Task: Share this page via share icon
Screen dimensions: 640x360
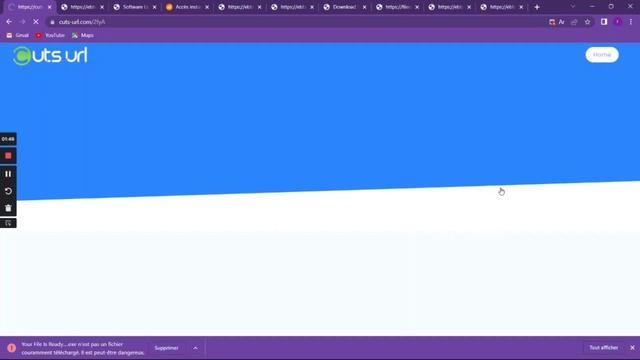Action: click(x=574, y=22)
